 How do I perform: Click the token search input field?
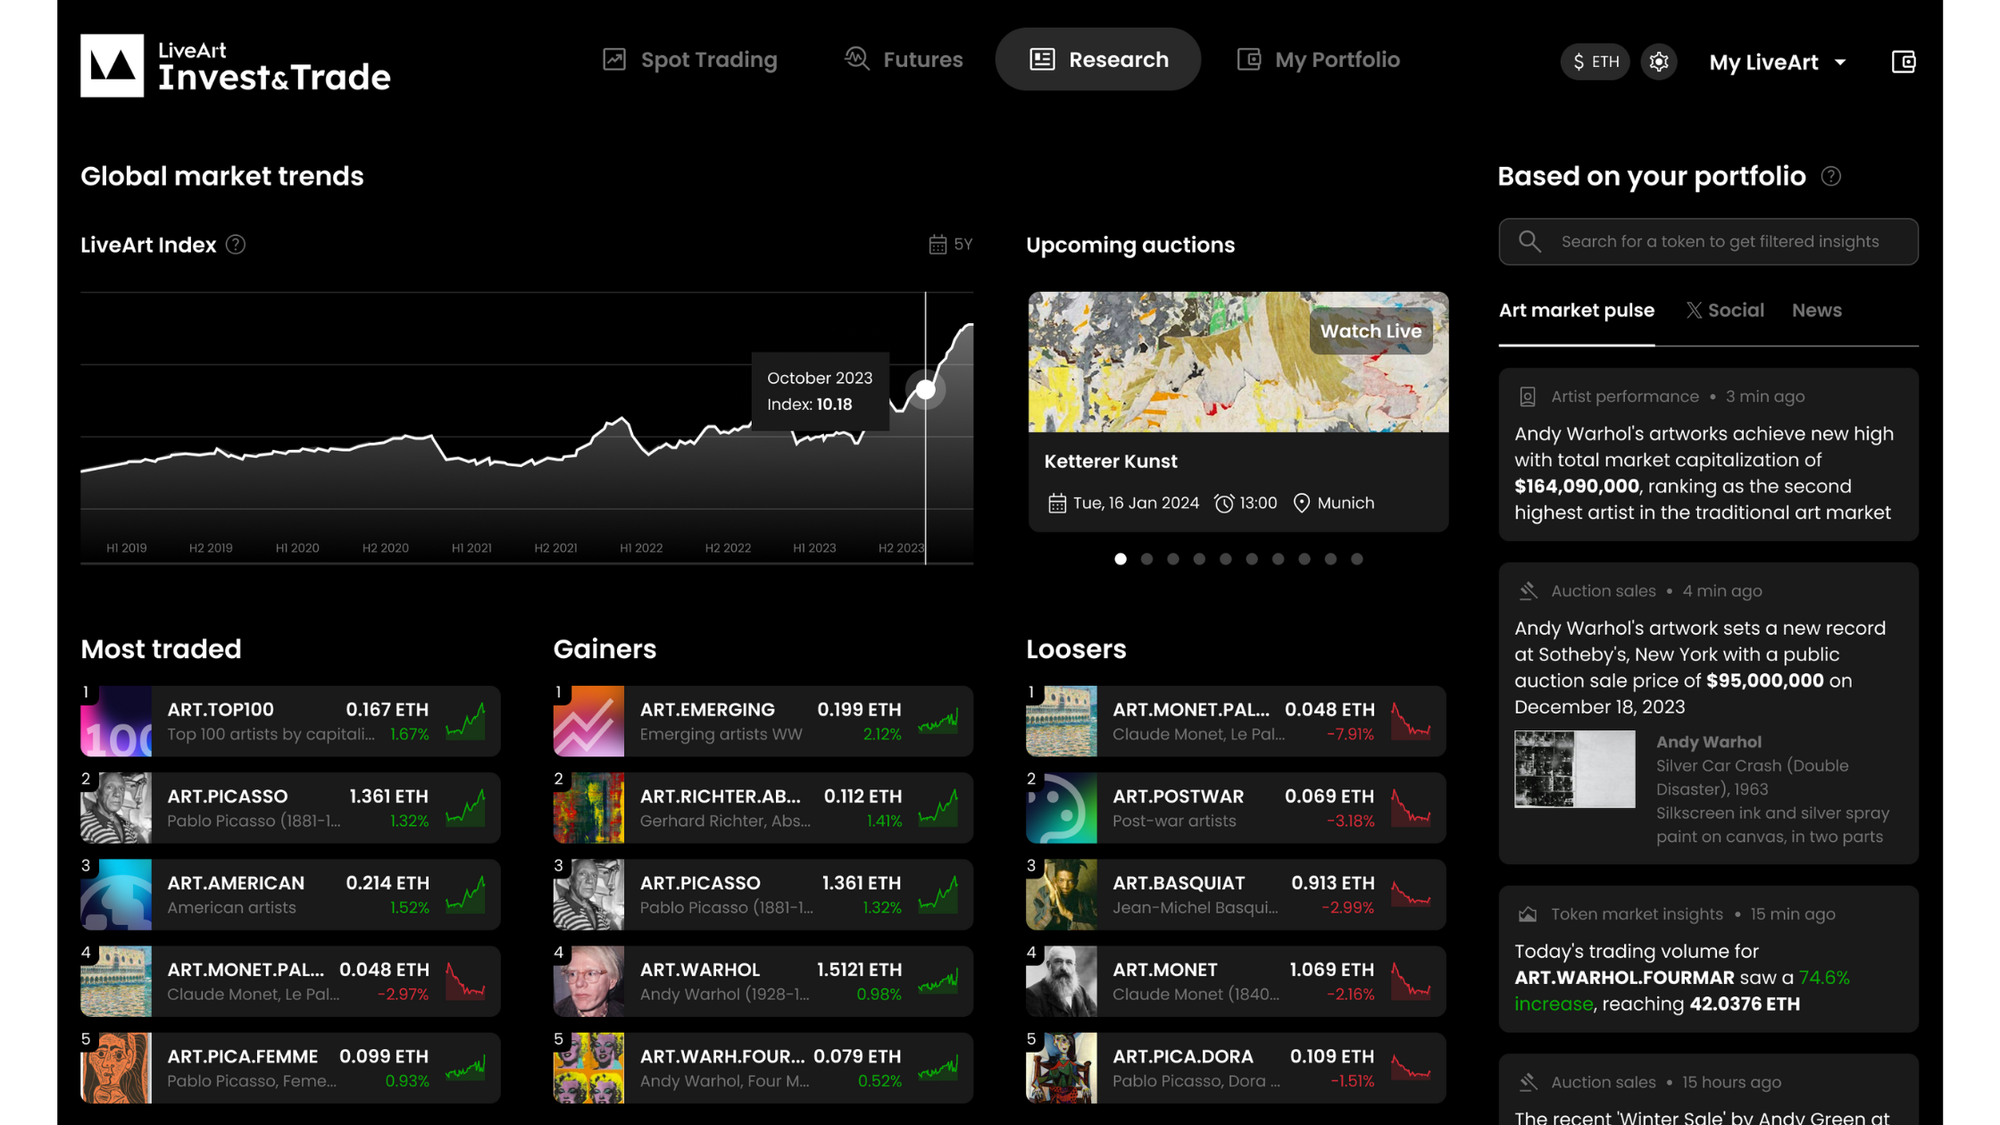click(1720, 242)
